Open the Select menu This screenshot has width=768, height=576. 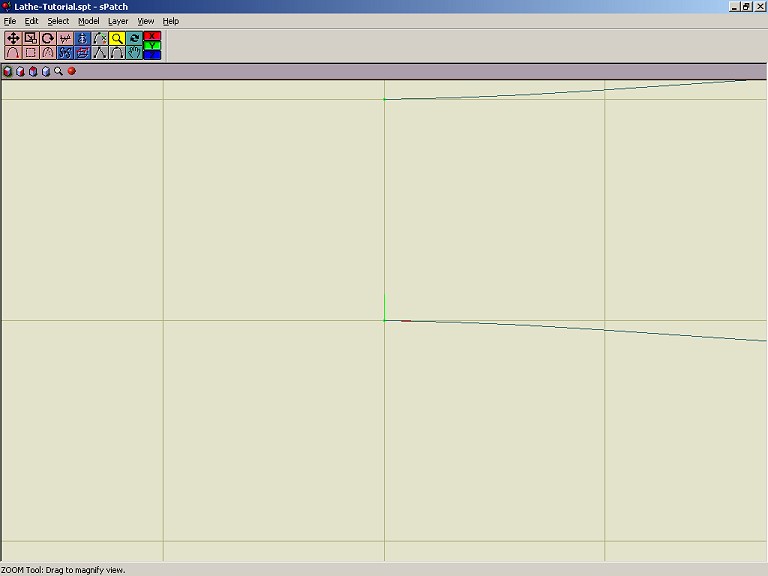click(58, 21)
